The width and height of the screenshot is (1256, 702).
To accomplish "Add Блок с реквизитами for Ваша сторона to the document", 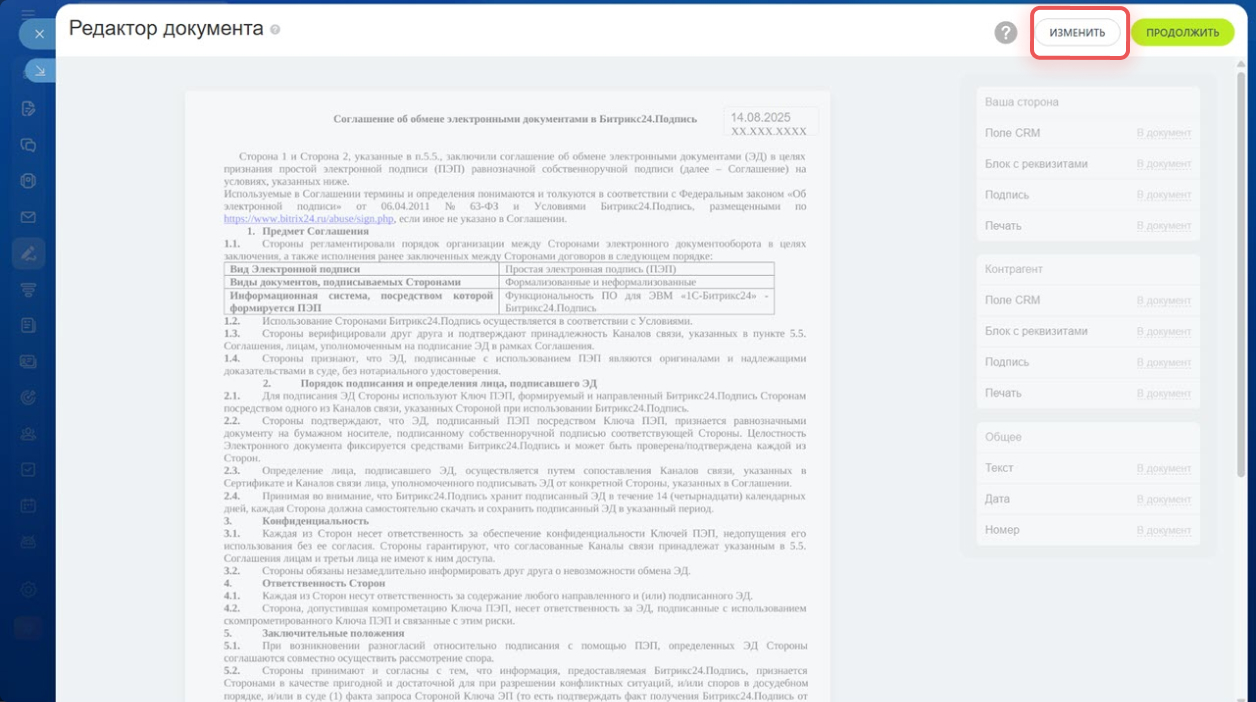I will (1163, 165).
